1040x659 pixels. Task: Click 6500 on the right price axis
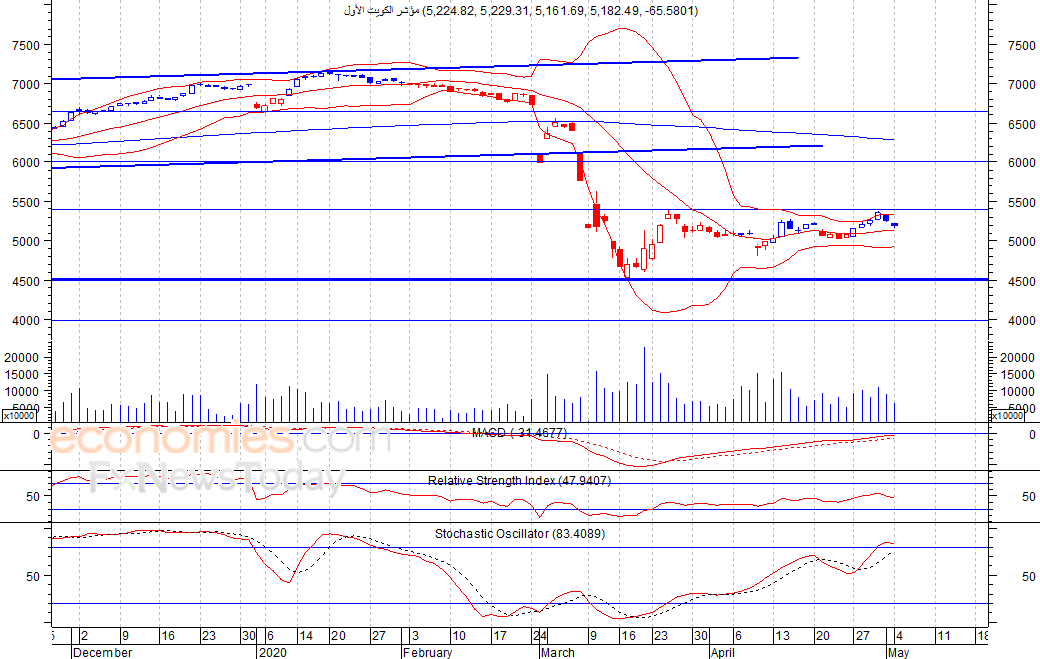point(1021,125)
